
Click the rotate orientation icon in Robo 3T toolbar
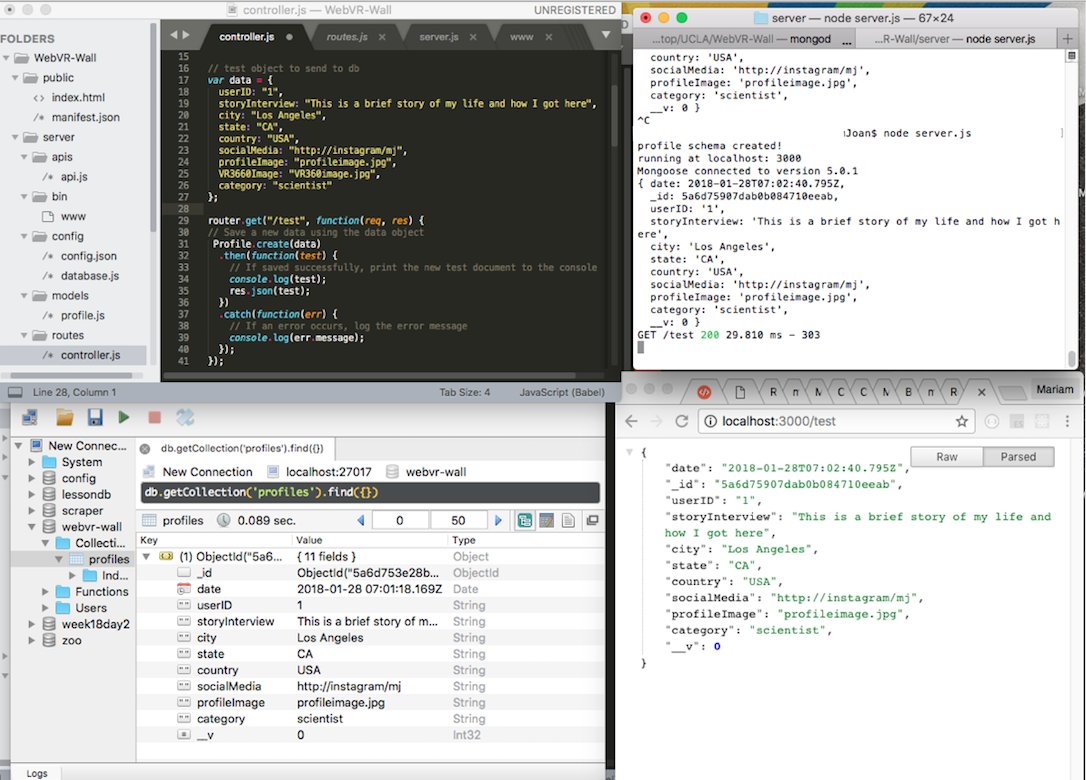(x=185, y=417)
